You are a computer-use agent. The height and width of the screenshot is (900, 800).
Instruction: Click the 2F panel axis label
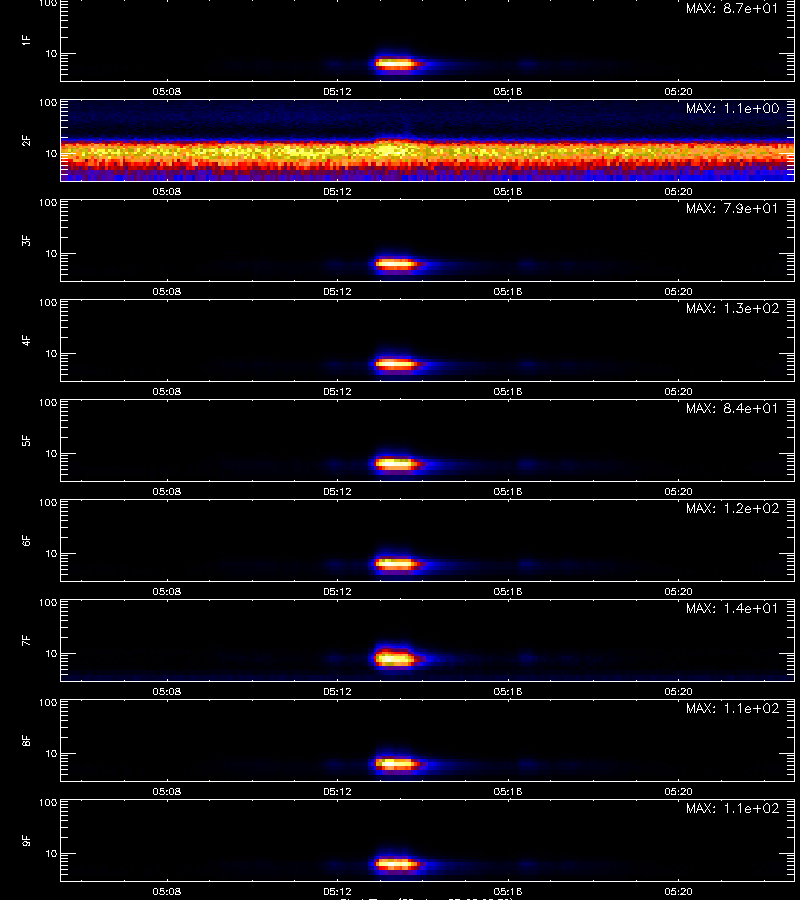pyautogui.click(x=26, y=141)
